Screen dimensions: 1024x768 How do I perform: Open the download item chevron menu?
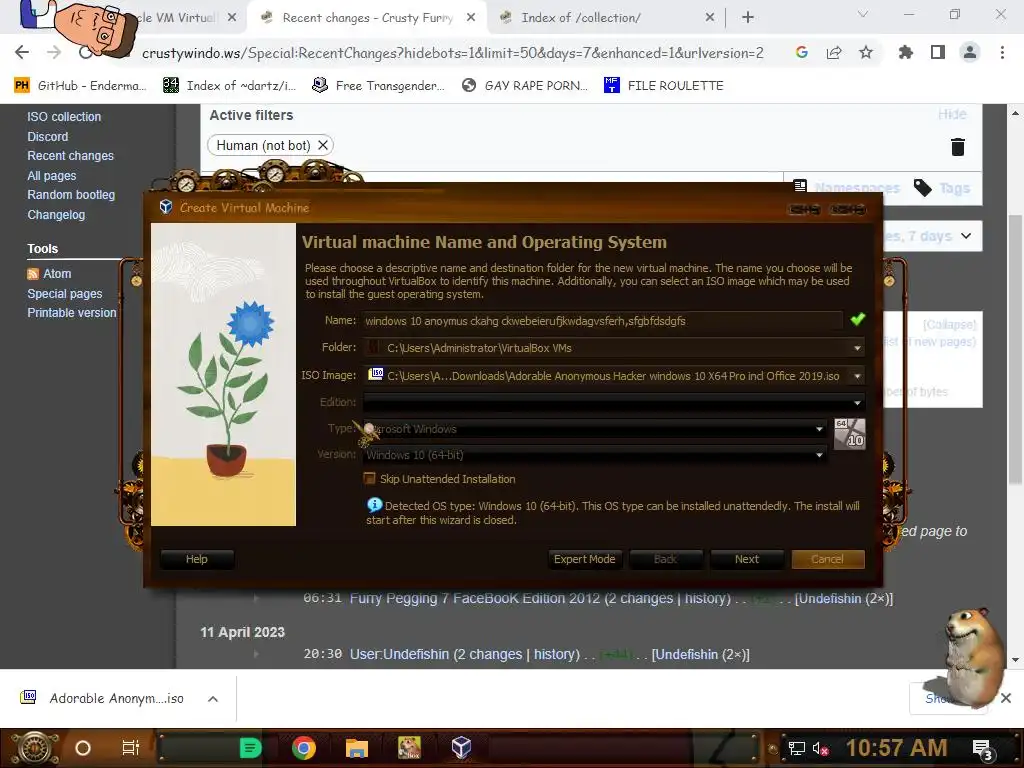pos(213,699)
